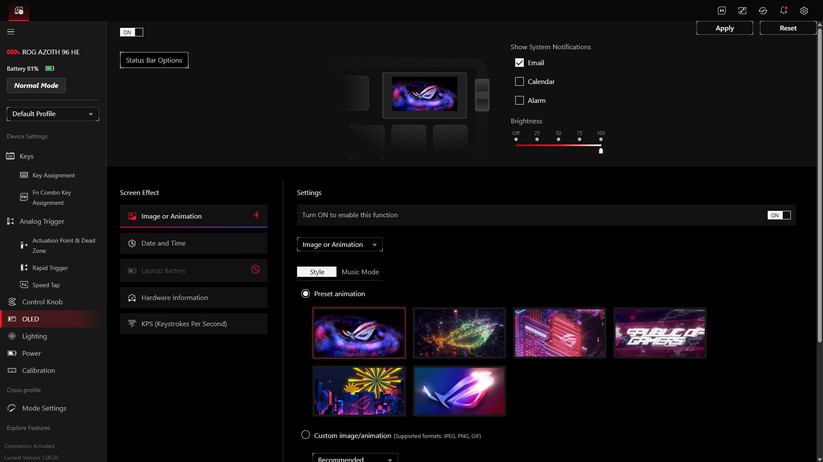Click the Apply button
The image size is (823, 462).
coord(724,28)
